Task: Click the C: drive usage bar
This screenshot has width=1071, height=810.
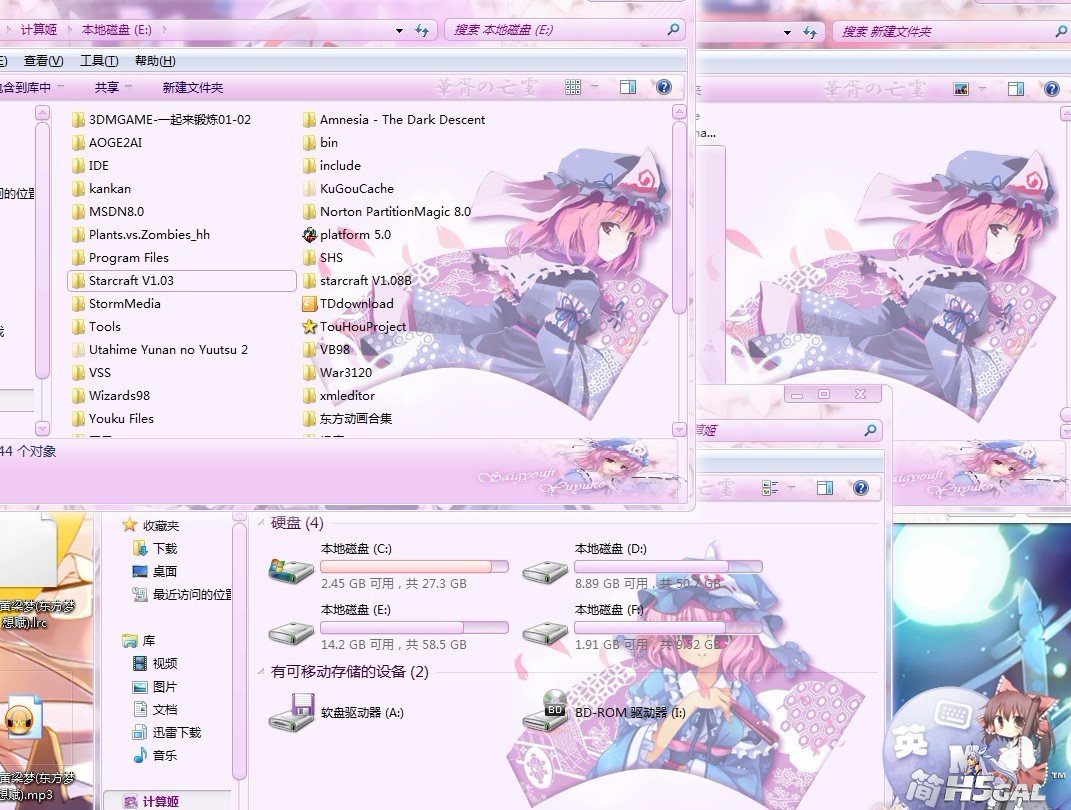Action: click(x=415, y=567)
